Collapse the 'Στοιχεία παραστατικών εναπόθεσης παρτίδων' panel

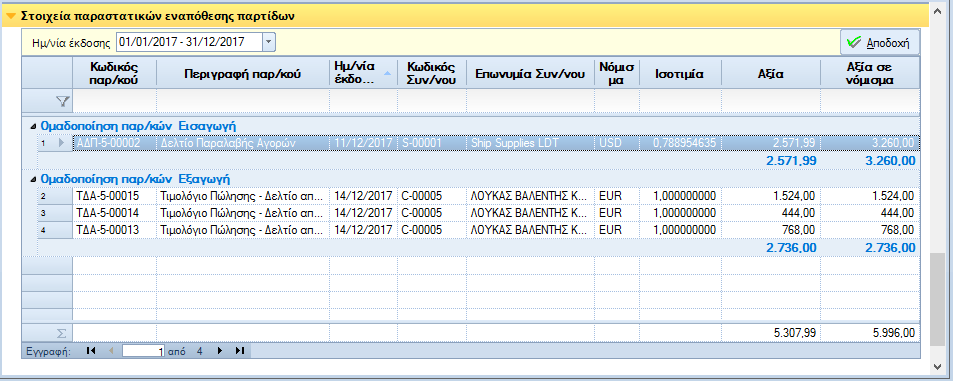pos(11,16)
